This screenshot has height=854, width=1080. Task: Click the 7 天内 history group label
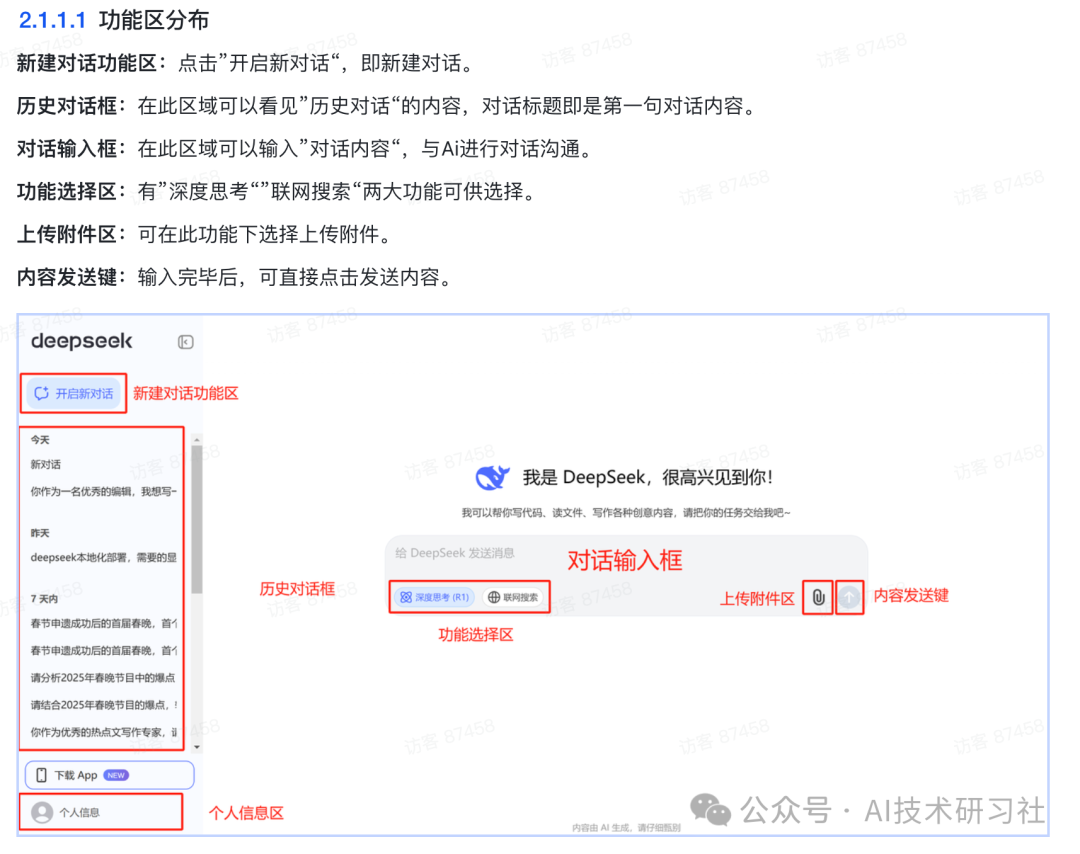(x=44, y=599)
